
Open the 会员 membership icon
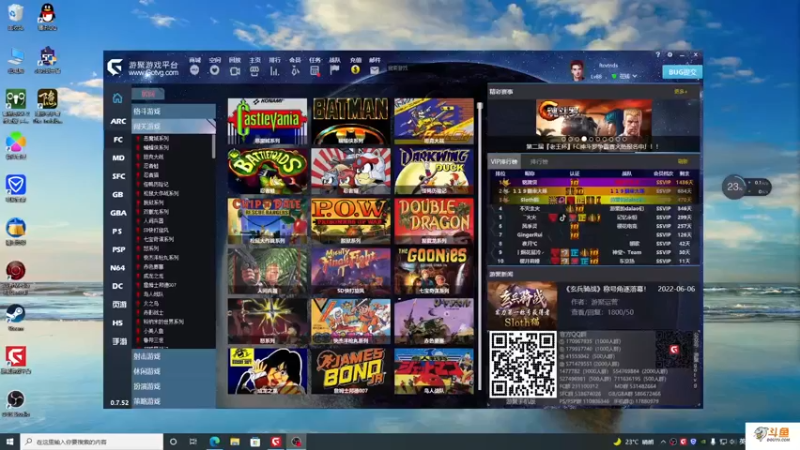click(x=295, y=71)
